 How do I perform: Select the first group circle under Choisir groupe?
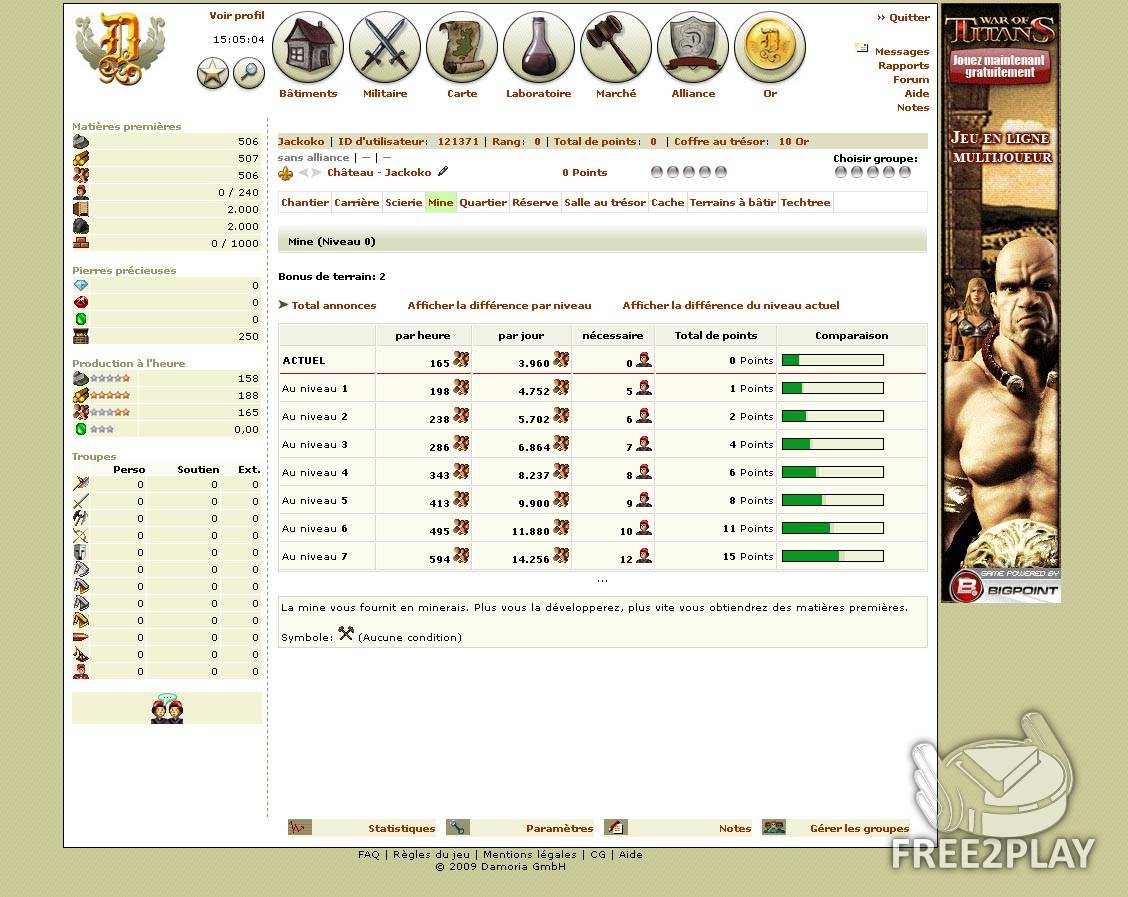click(841, 172)
